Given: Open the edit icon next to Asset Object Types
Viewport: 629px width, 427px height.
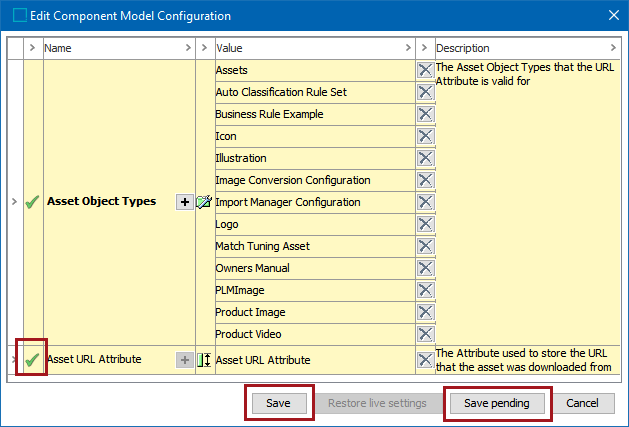Looking at the screenshot, I should 204,202.
